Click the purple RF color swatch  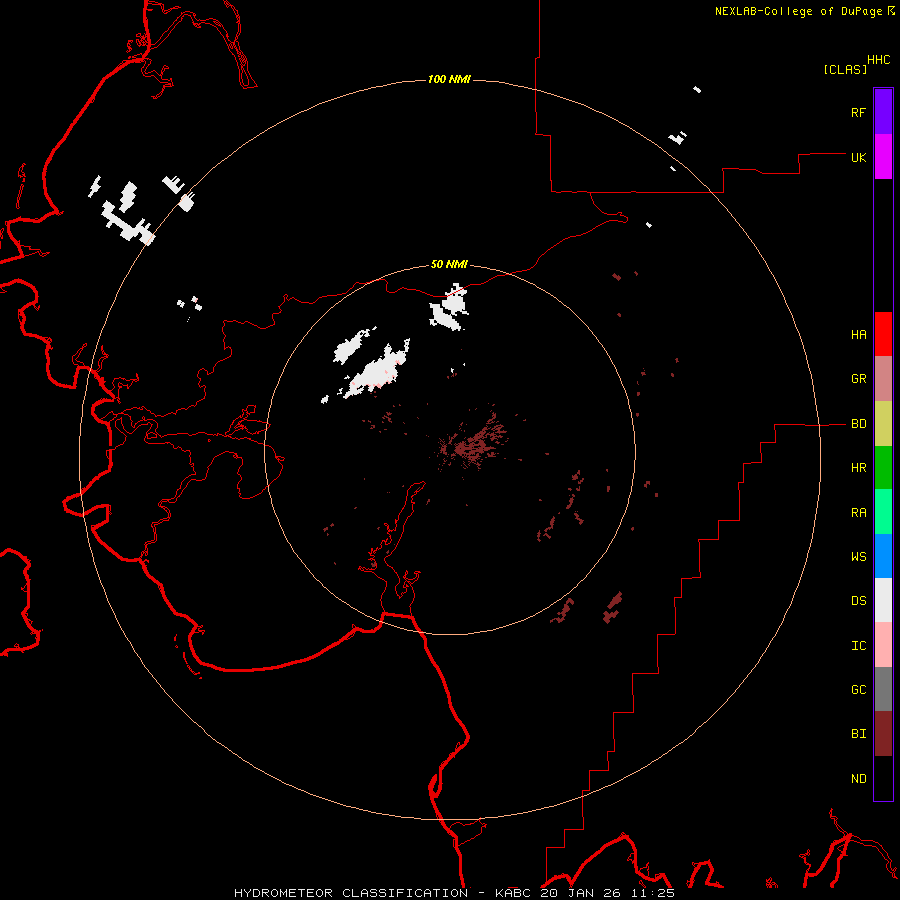coord(883,112)
